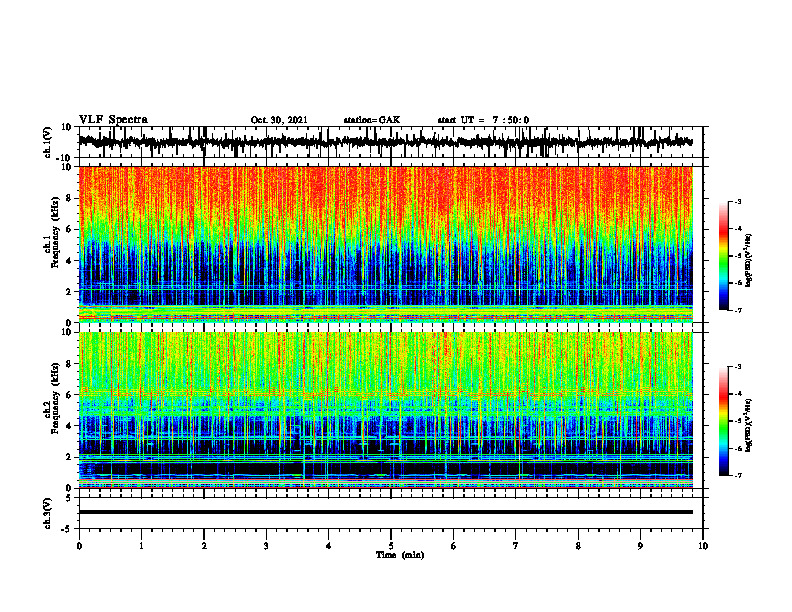Click the 'ch.3(V)' axis label

pyautogui.click(x=48, y=513)
